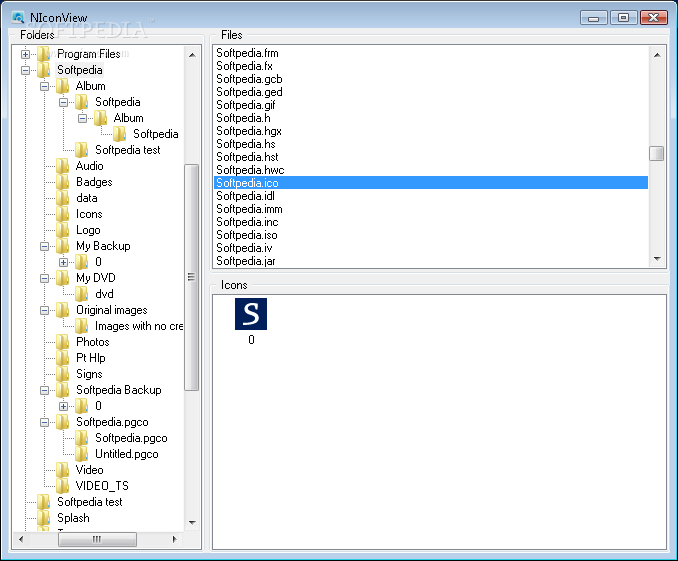Select the Program Files folder icon
Image resolution: width=678 pixels, height=561 pixels.
tap(44, 54)
